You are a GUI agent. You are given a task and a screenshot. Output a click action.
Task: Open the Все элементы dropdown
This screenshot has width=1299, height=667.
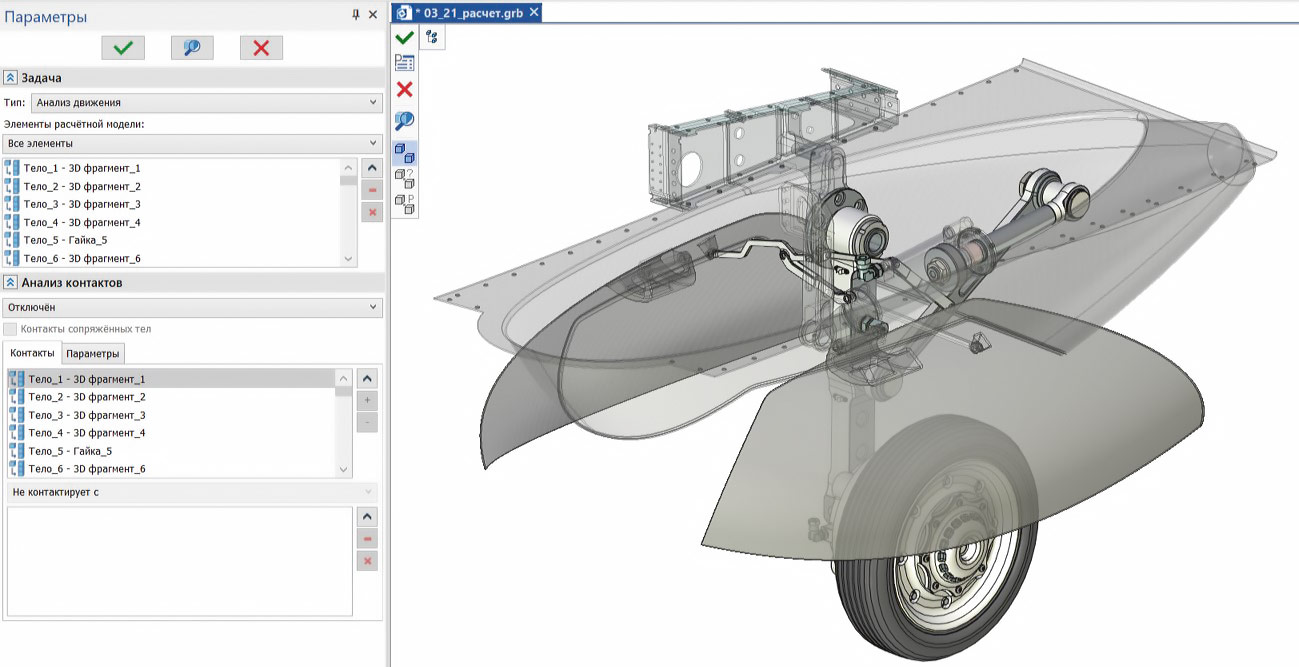tap(192, 143)
